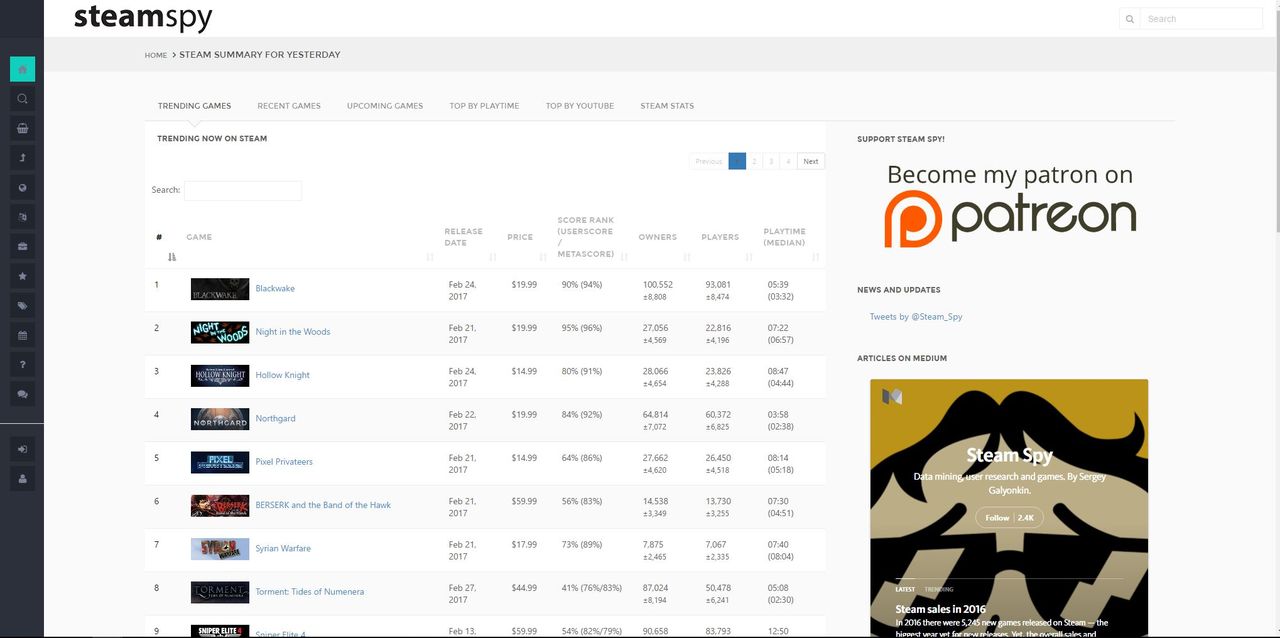Click the steamspy logo
Screen dimensions: 1280x638
[x=143, y=18]
